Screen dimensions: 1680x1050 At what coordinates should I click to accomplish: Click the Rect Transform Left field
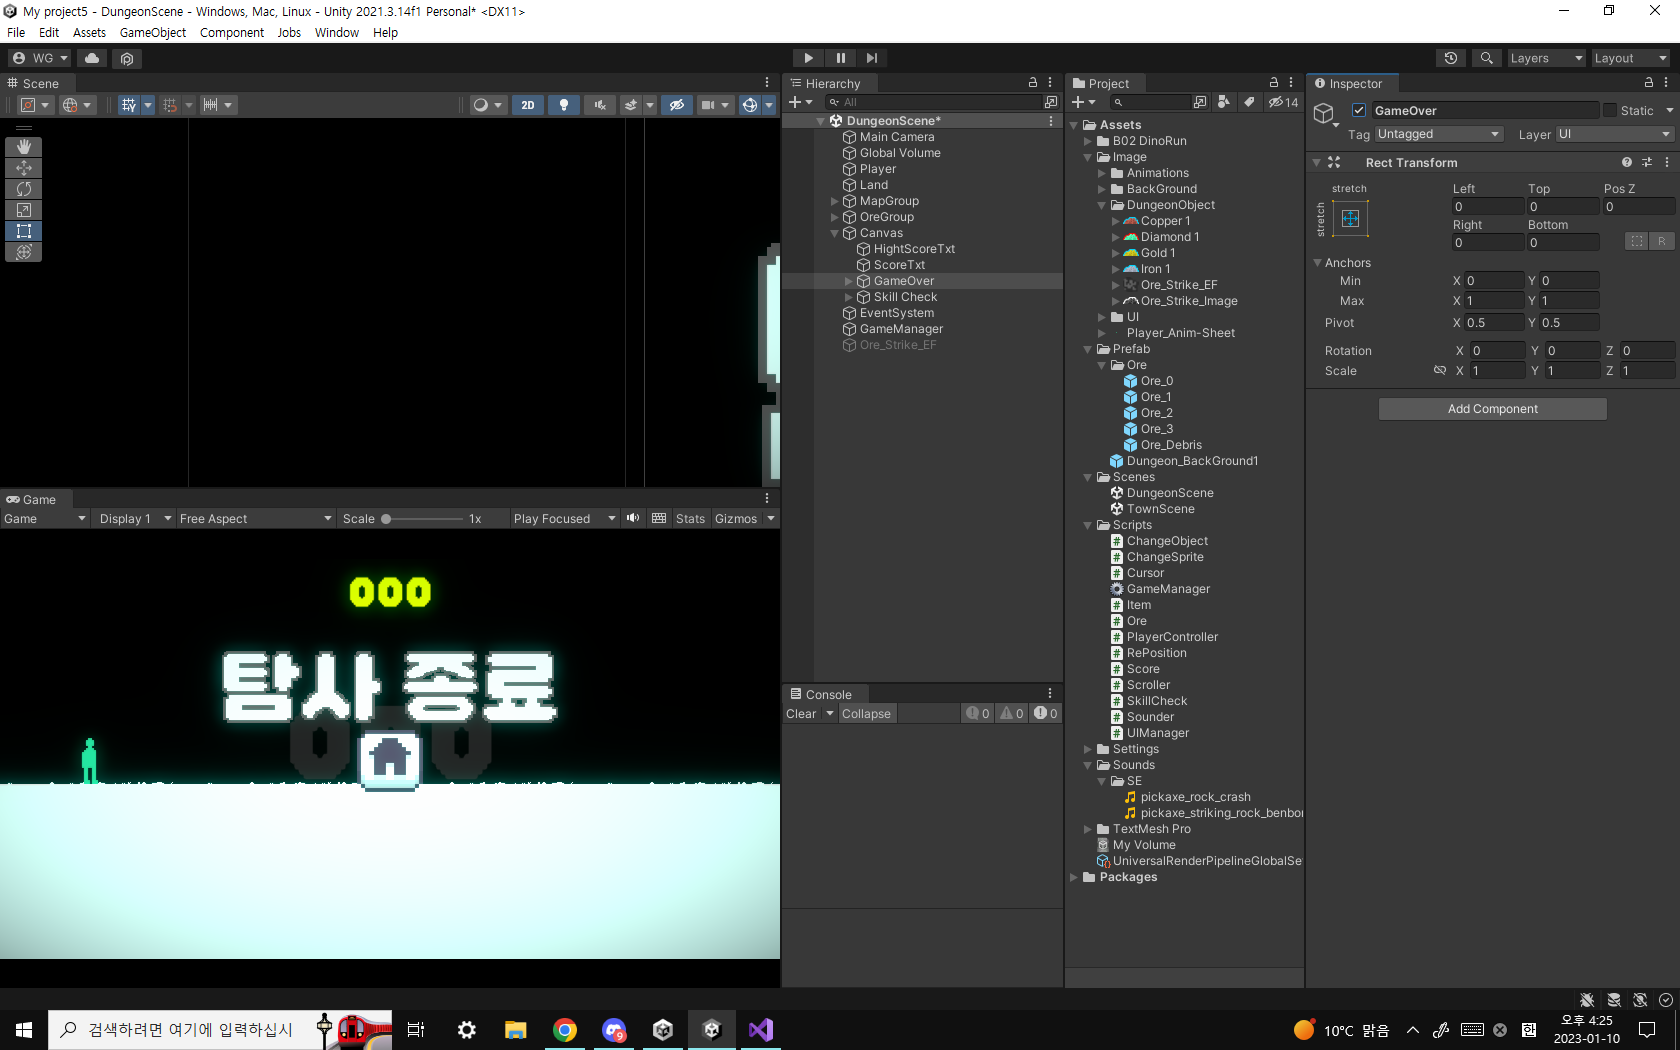(x=1488, y=207)
